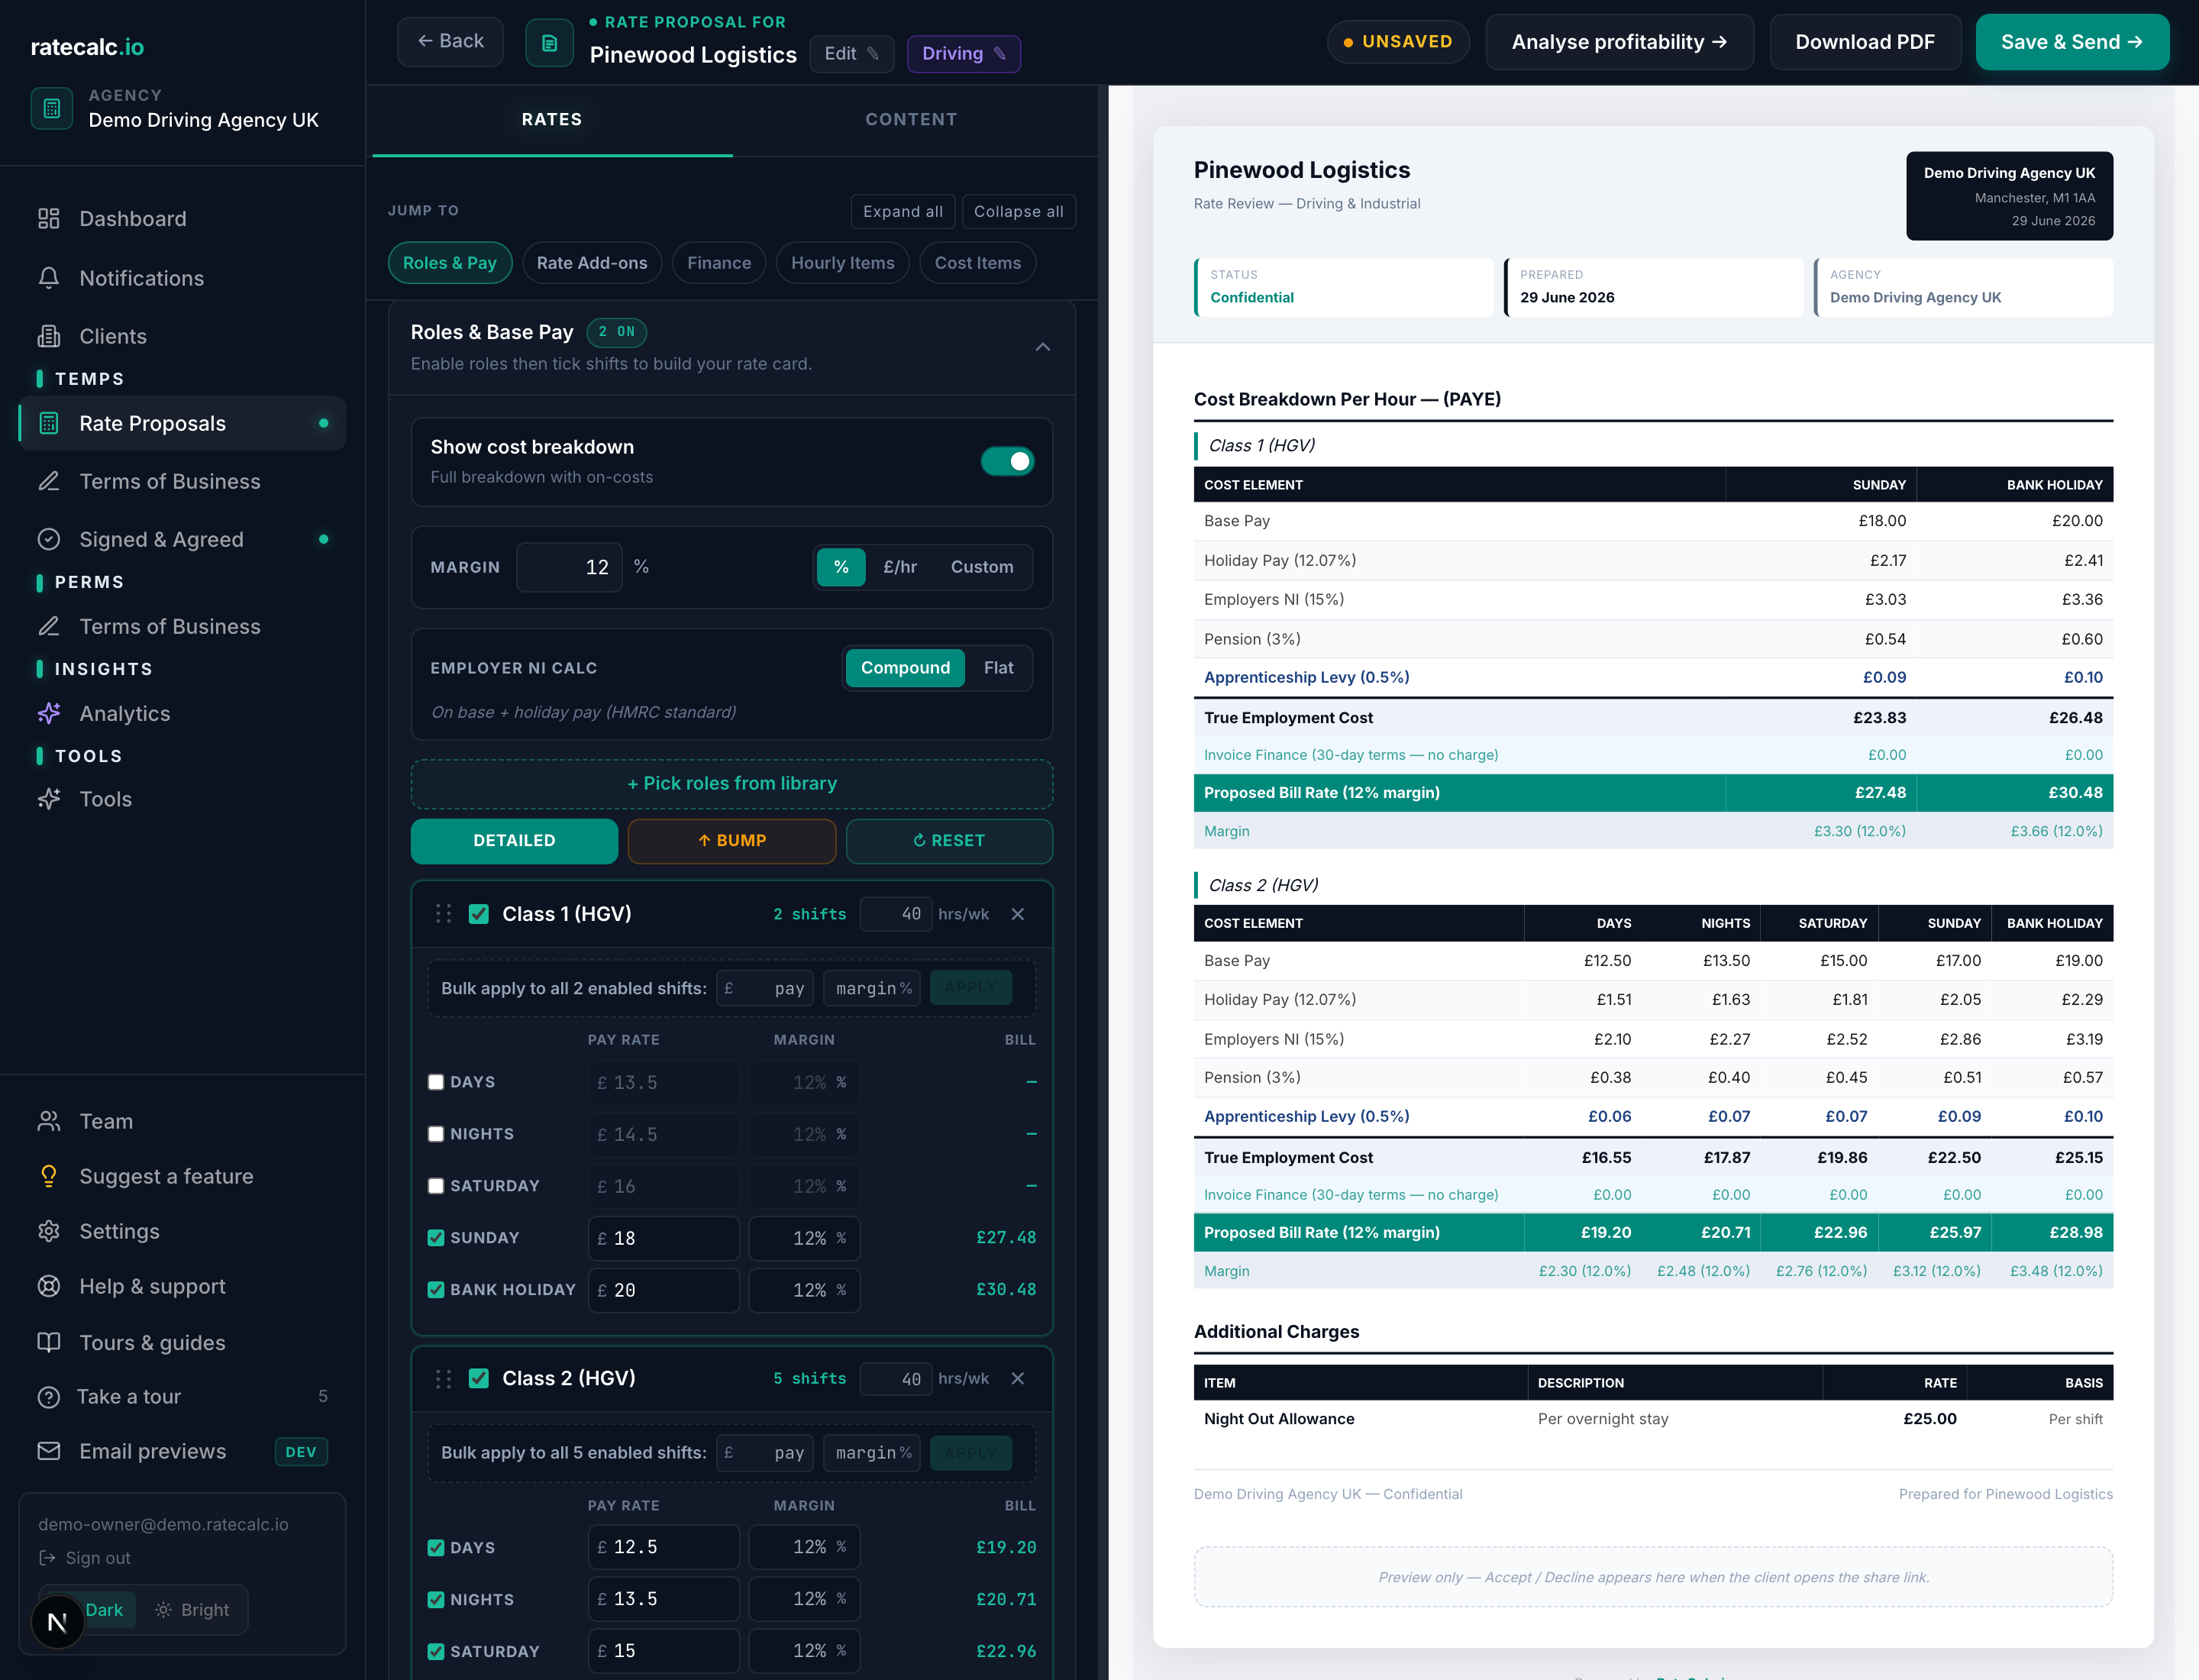Click Save & Send button

(x=2072, y=42)
